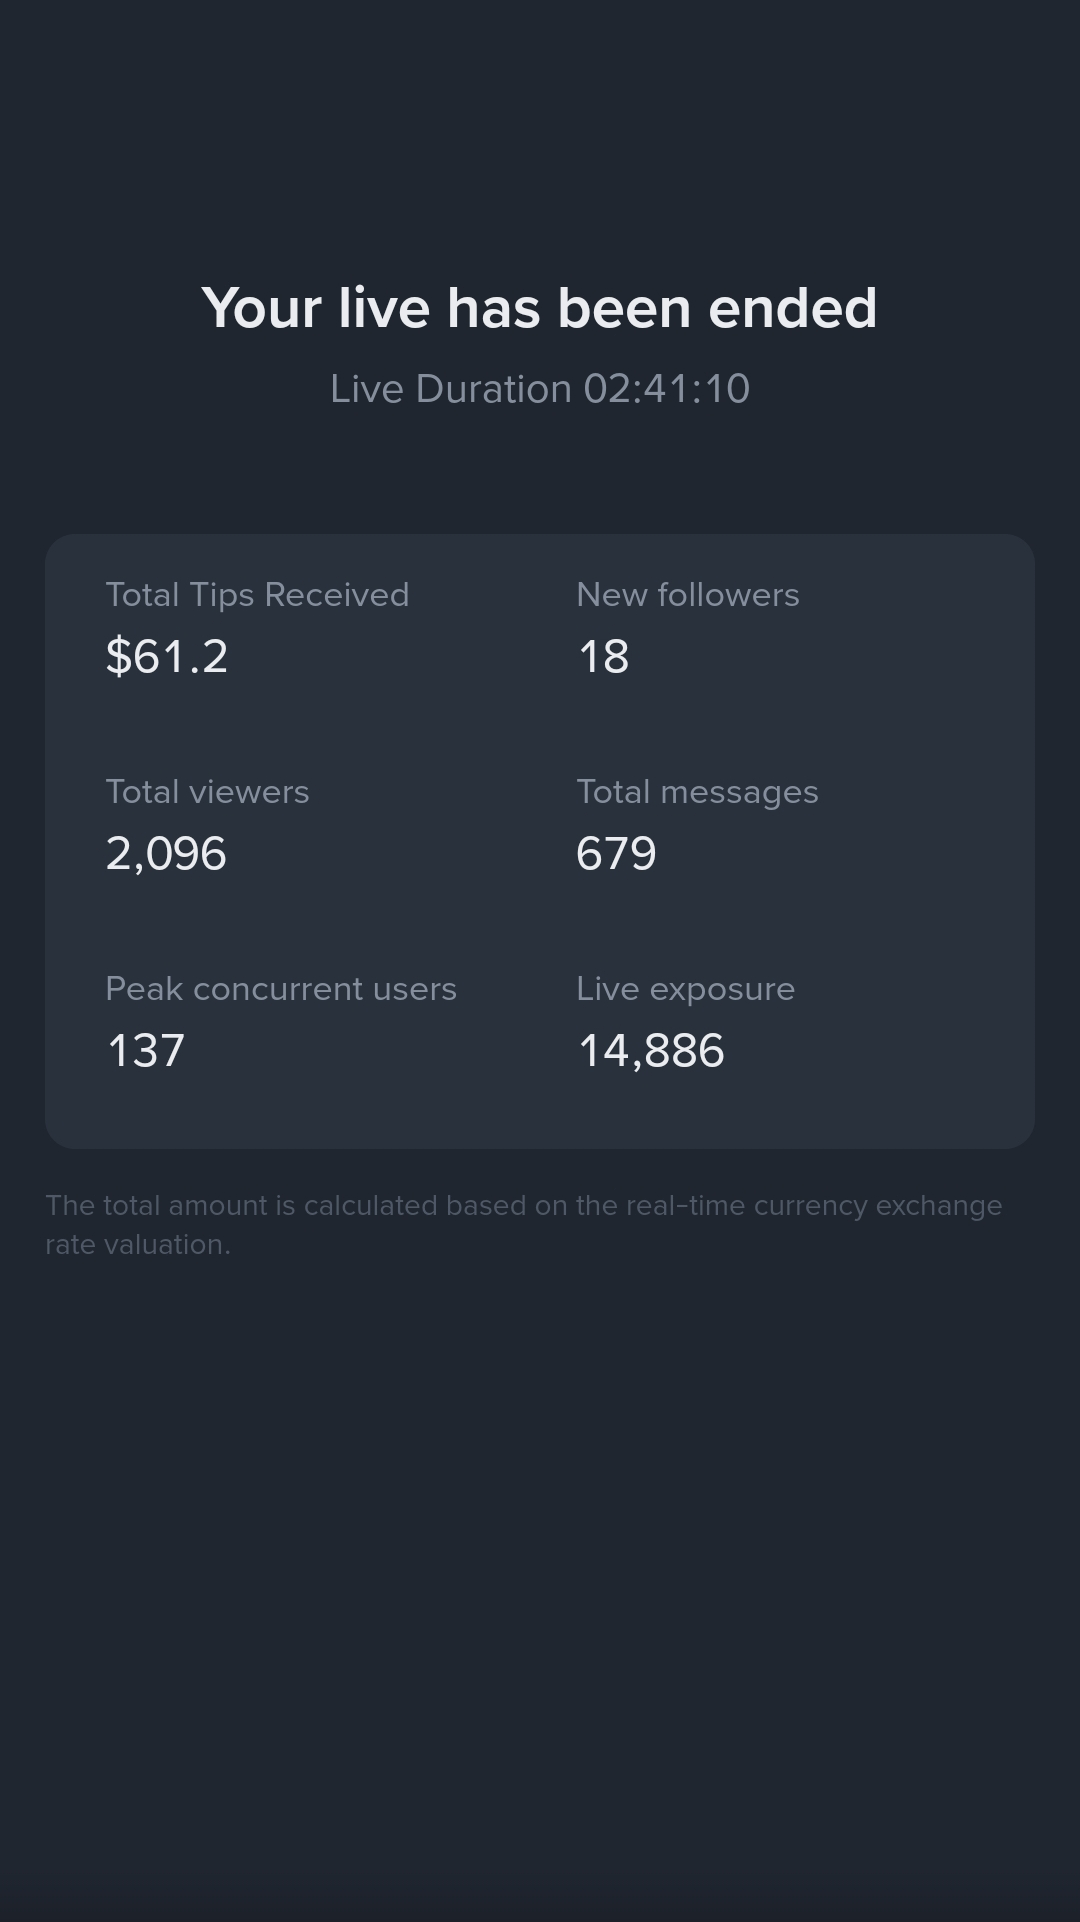Select the 'New followers' label
The height and width of the screenshot is (1922, 1080).
pyautogui.click(x=688, y=595)
